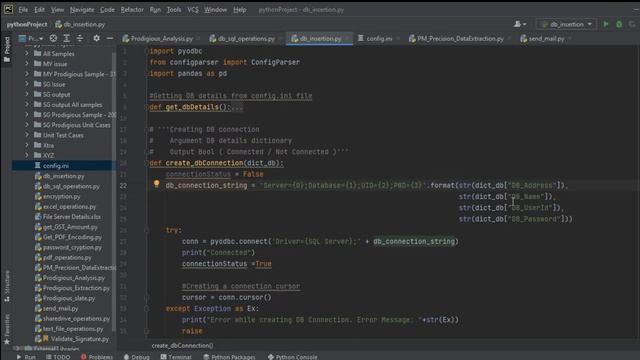Select encryption.py in project tree

click(x=61, y=196)
